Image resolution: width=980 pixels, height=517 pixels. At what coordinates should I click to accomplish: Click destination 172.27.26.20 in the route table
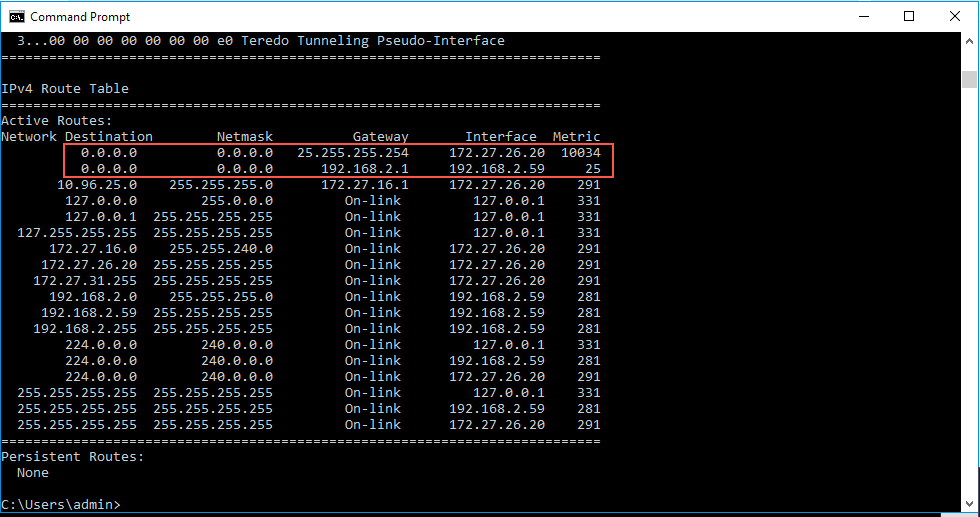(x=89, y=264)
